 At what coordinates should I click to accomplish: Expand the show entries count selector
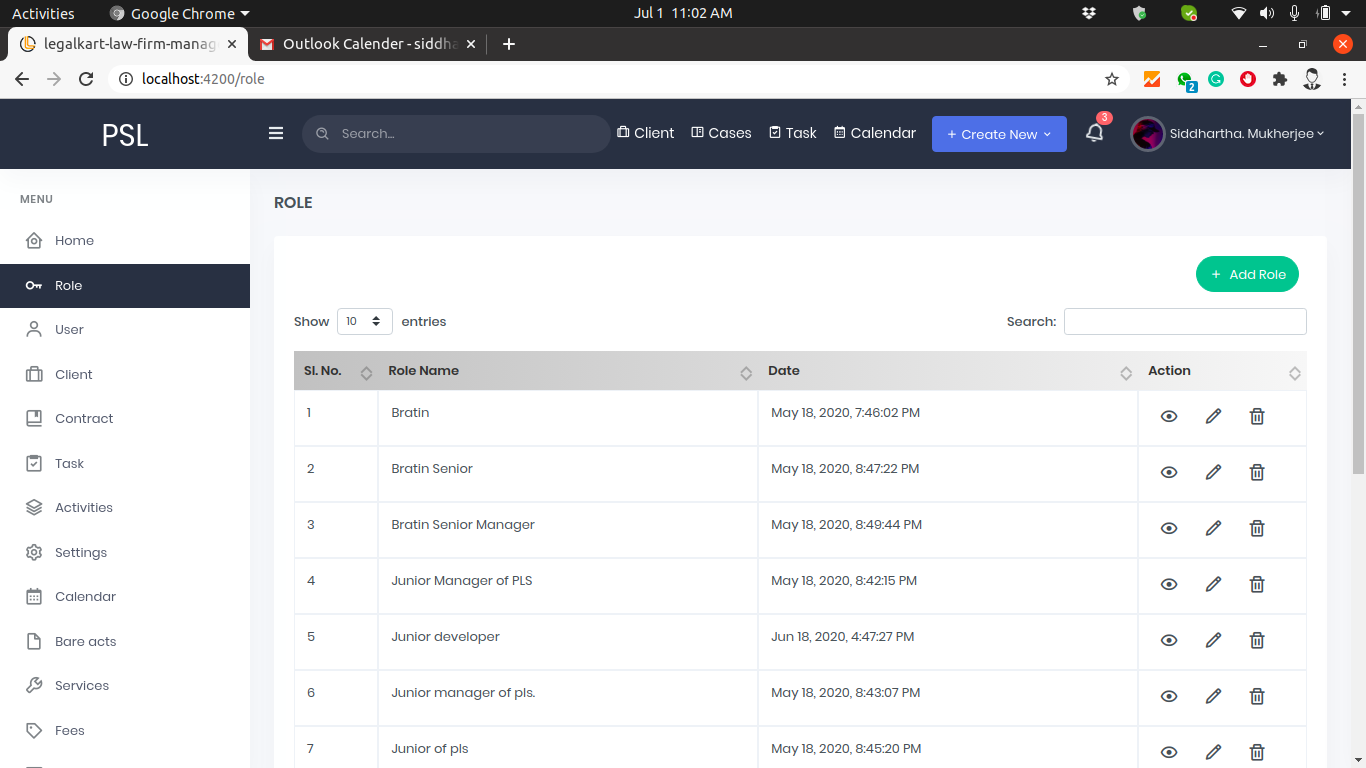pos(364,321)
